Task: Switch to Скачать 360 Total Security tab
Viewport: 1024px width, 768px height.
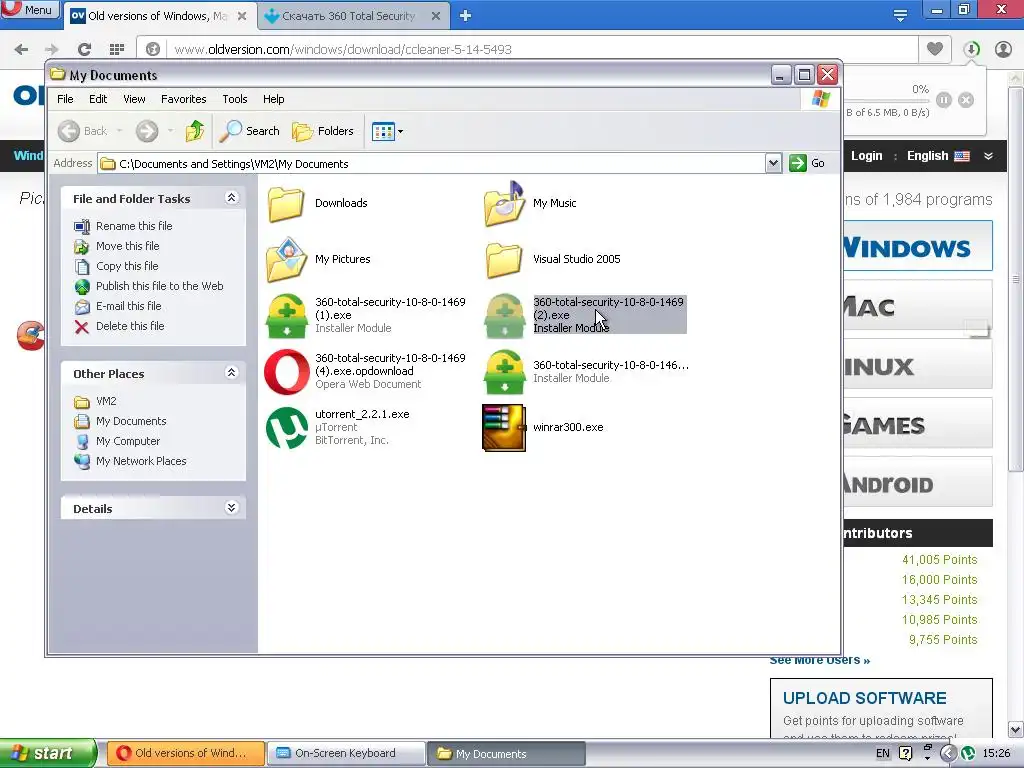Action: point(348,16)
